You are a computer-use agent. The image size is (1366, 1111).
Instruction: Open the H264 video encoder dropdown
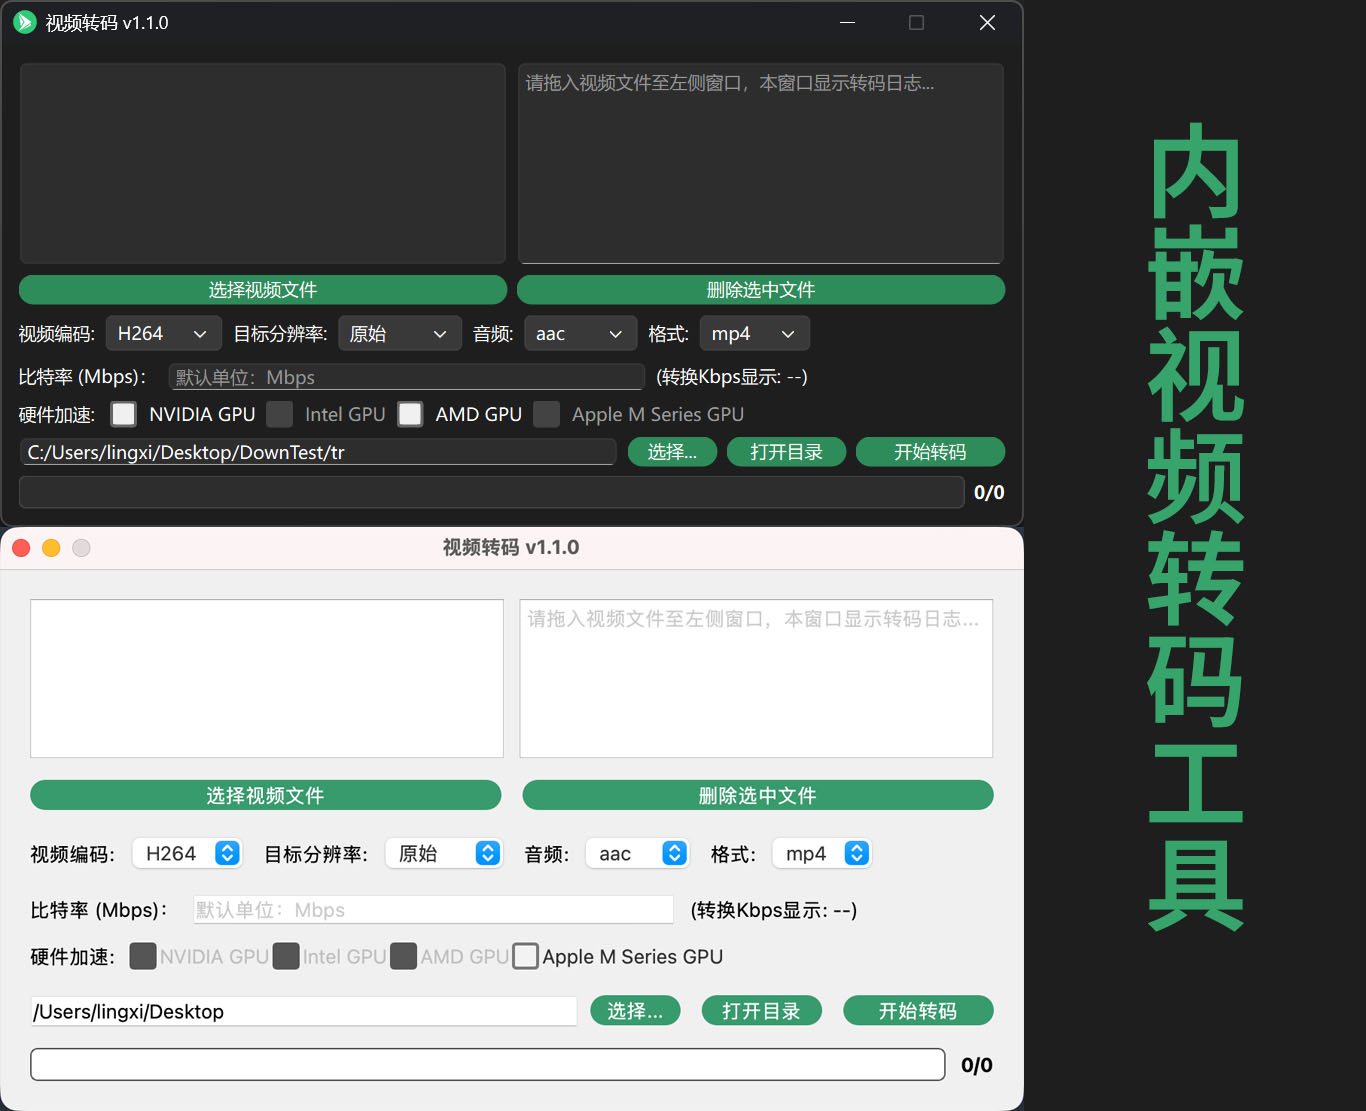coord(163,333)
